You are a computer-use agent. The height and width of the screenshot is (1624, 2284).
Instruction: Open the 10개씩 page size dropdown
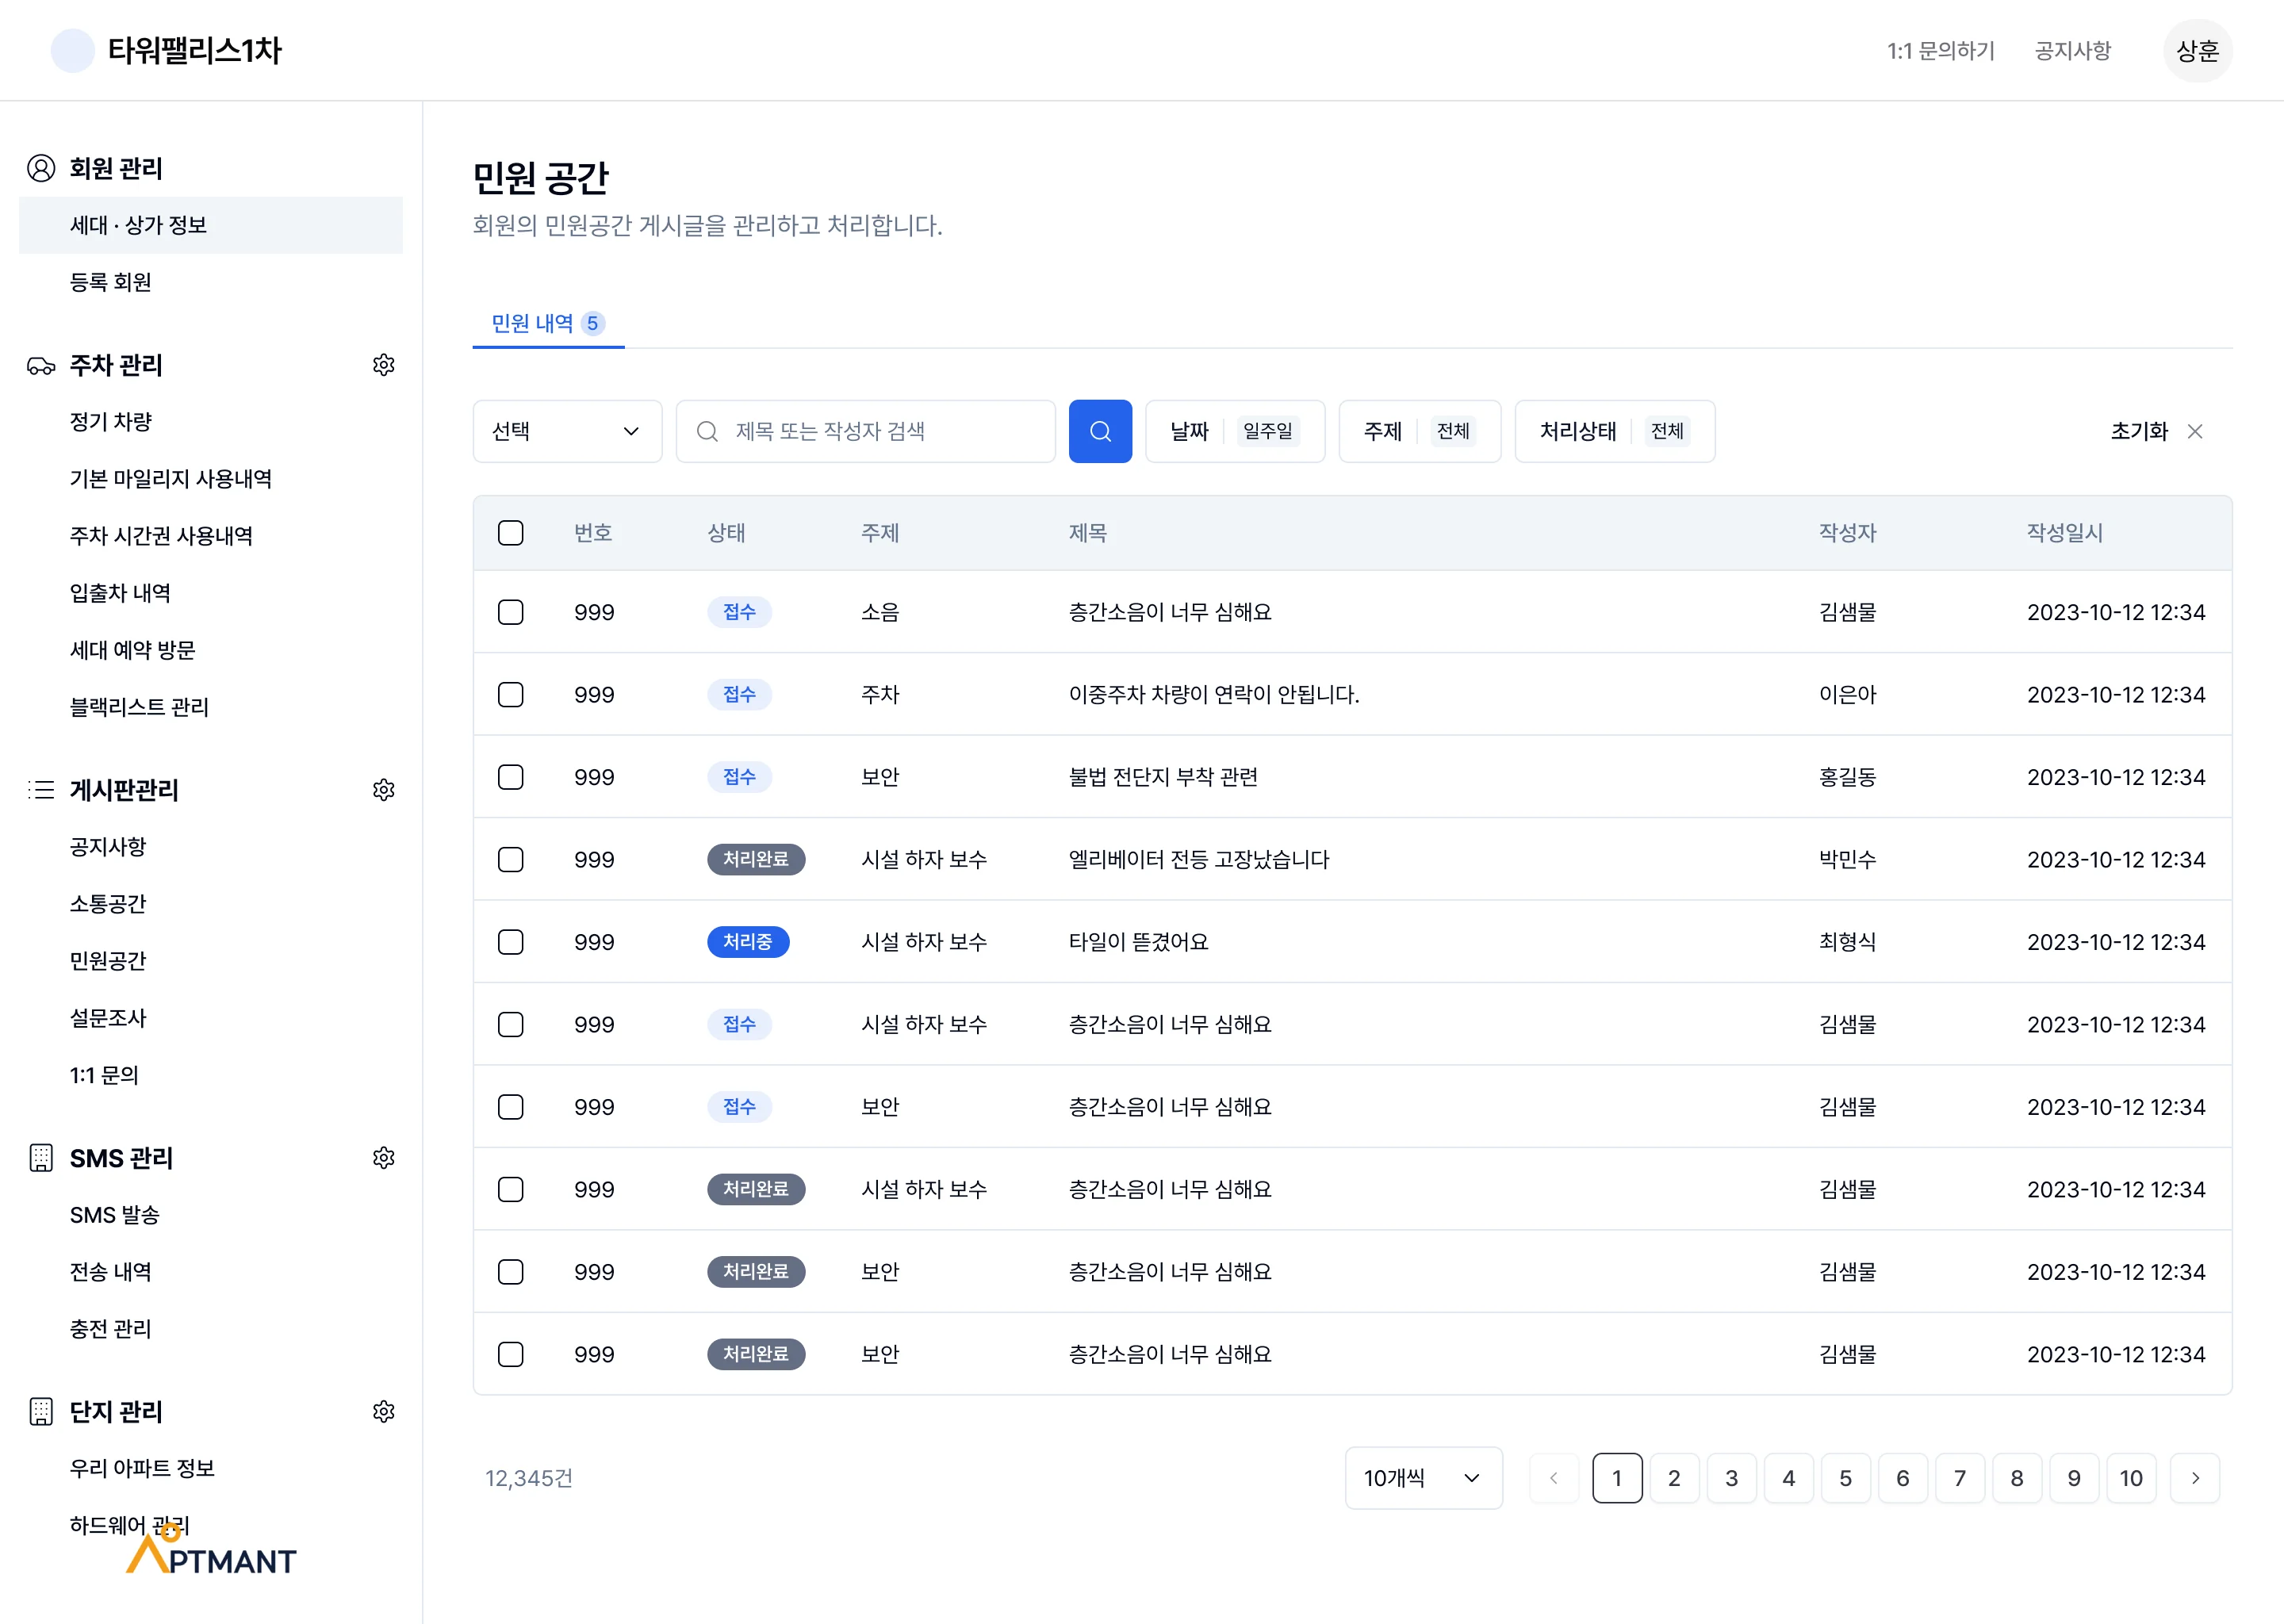coord(1422,1478)
